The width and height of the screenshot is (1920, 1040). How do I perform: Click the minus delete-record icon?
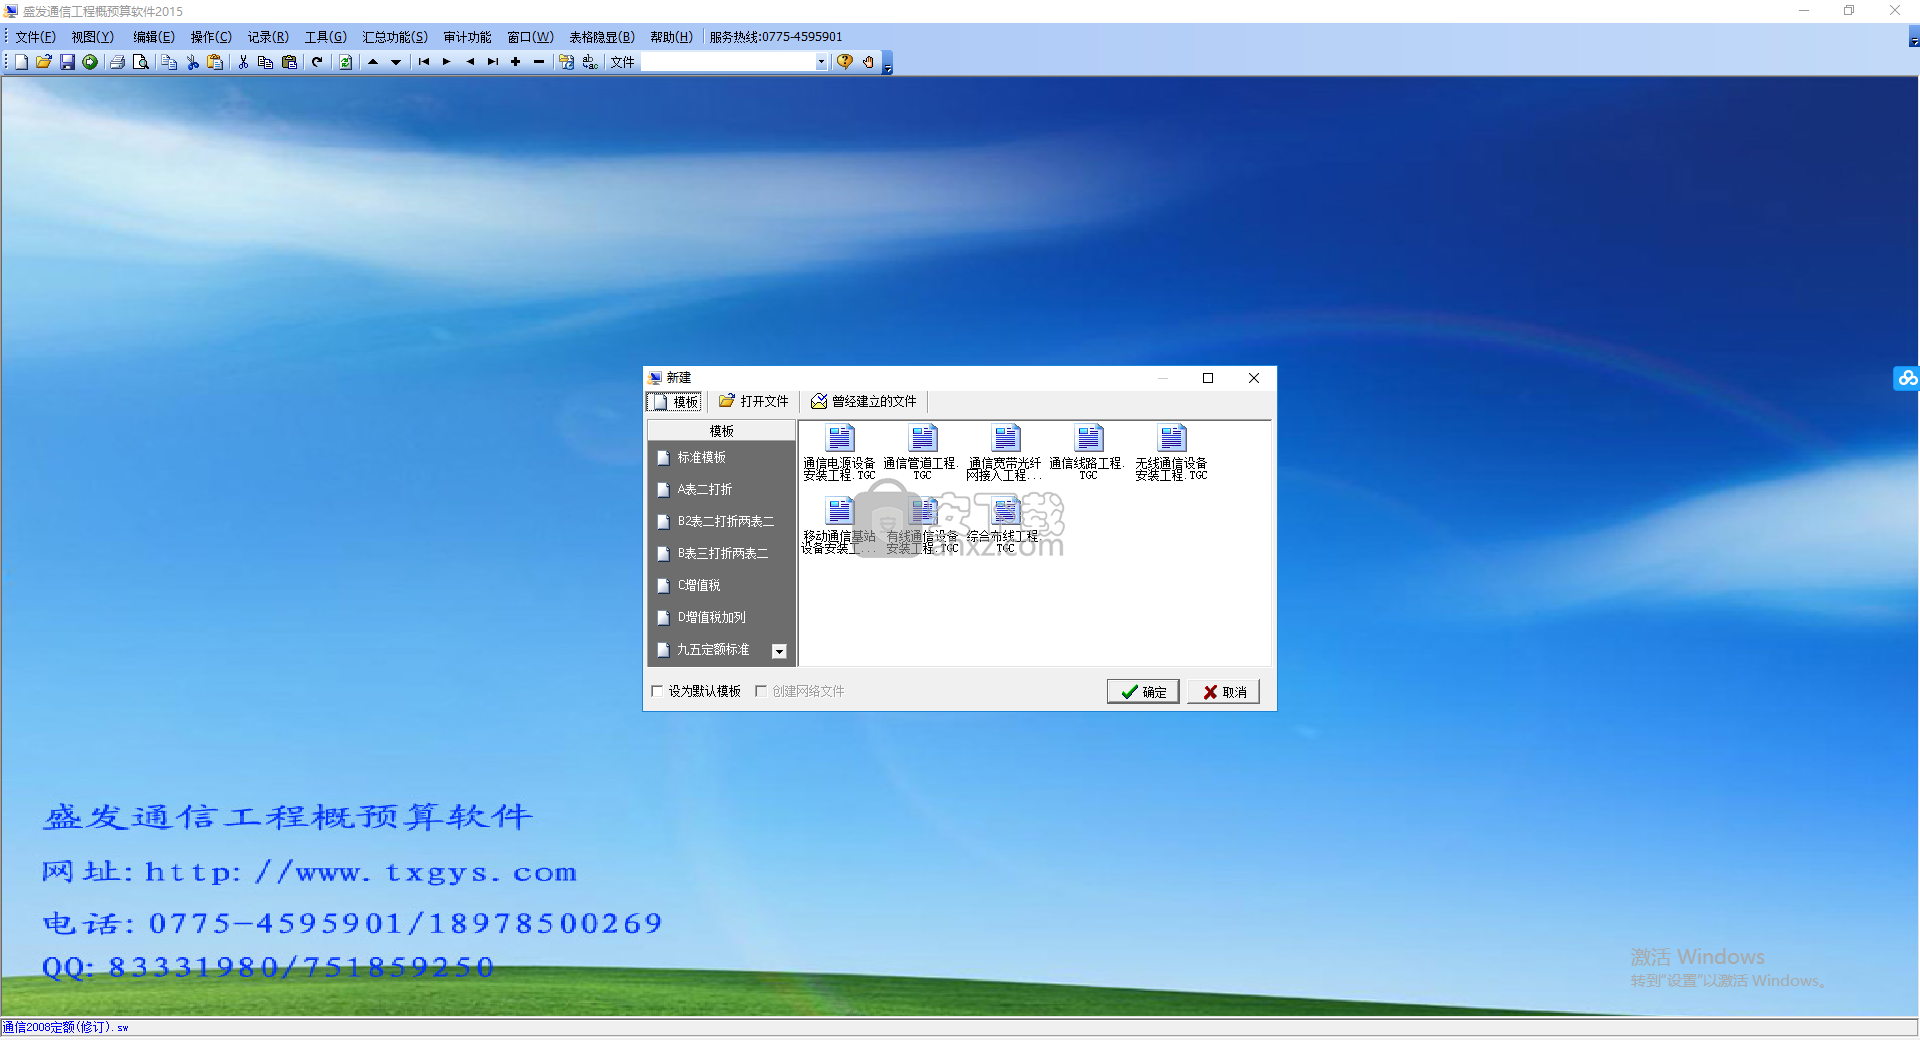click(x=539, y=62)
